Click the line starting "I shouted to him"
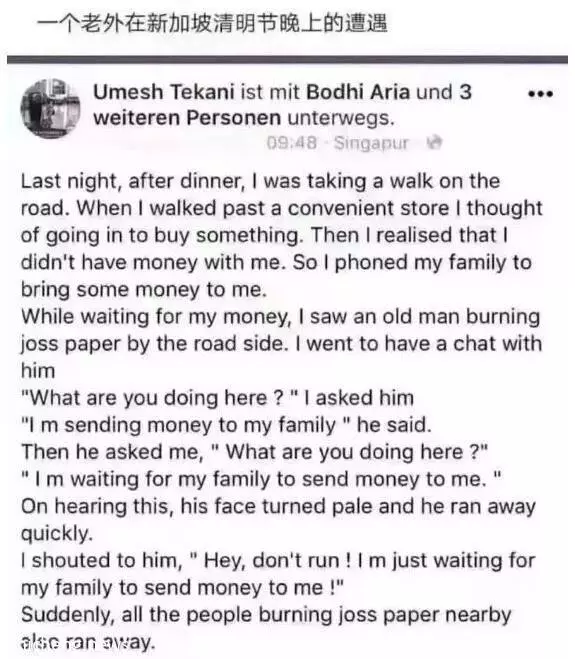This screenshot has width=575, height=659. 278,560
